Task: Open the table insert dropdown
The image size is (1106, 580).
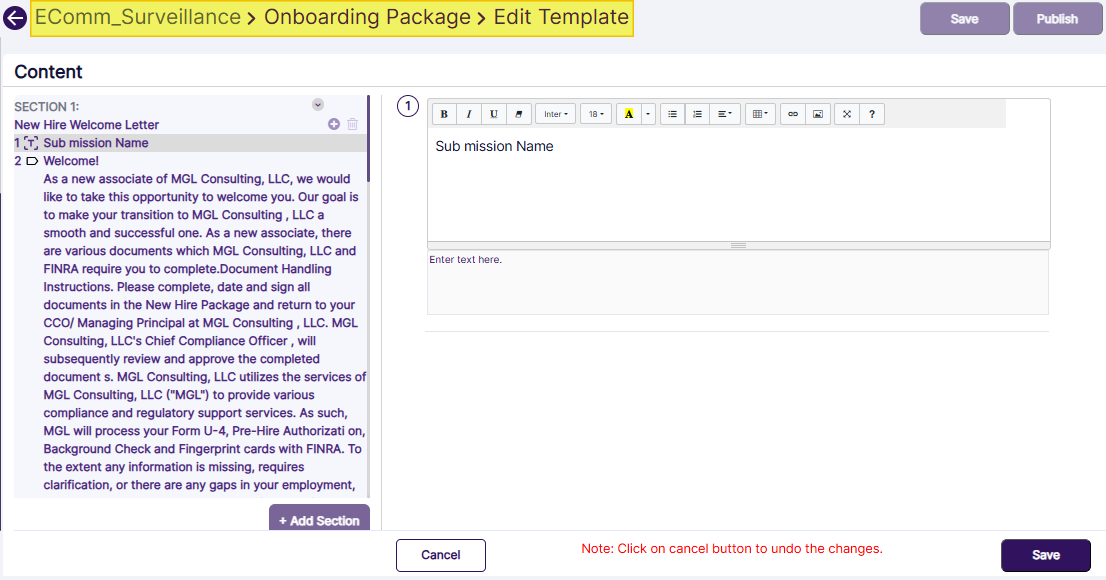Action: (759, 113)
